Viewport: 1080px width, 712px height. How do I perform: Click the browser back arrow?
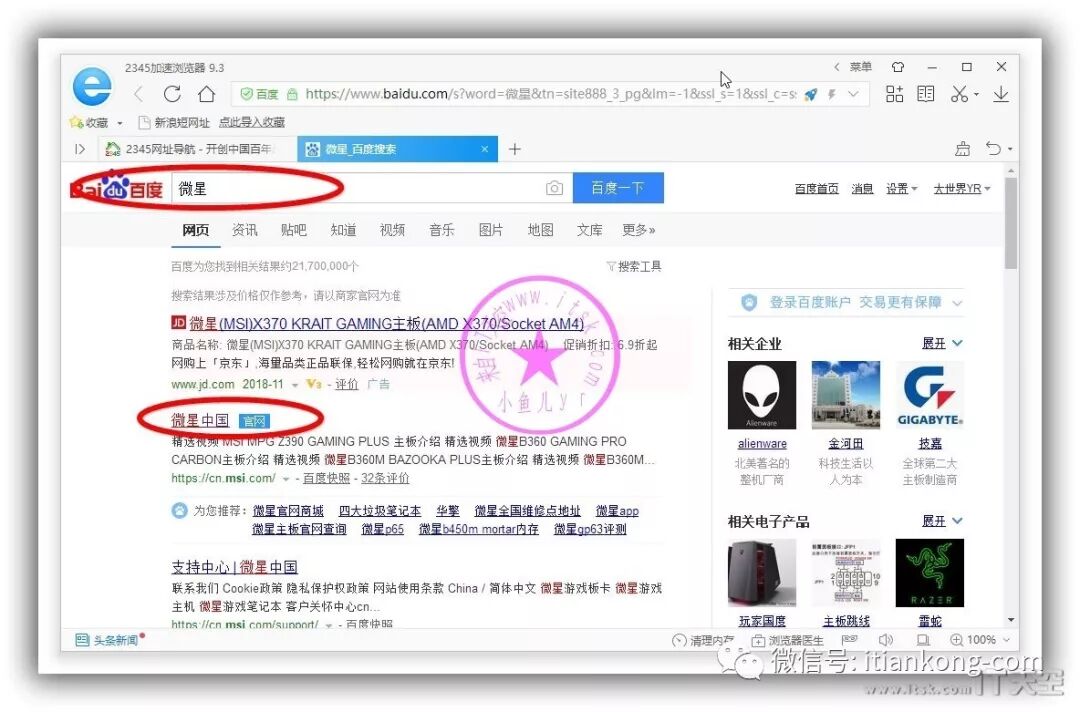pyautogui.click(x=138, y=94)
